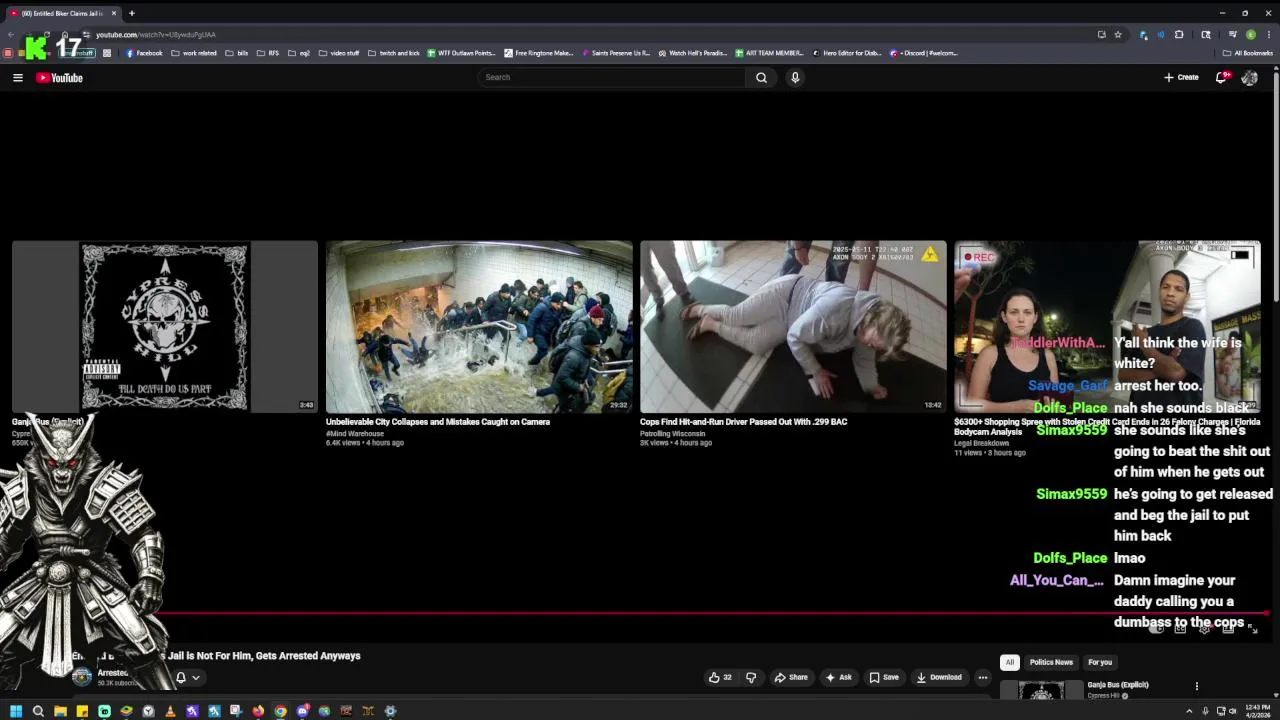Play the Cypress Hill Ganja Bus thumbnail
Viewport: 1280px width, 720px height.
click(x=165, y=326)
